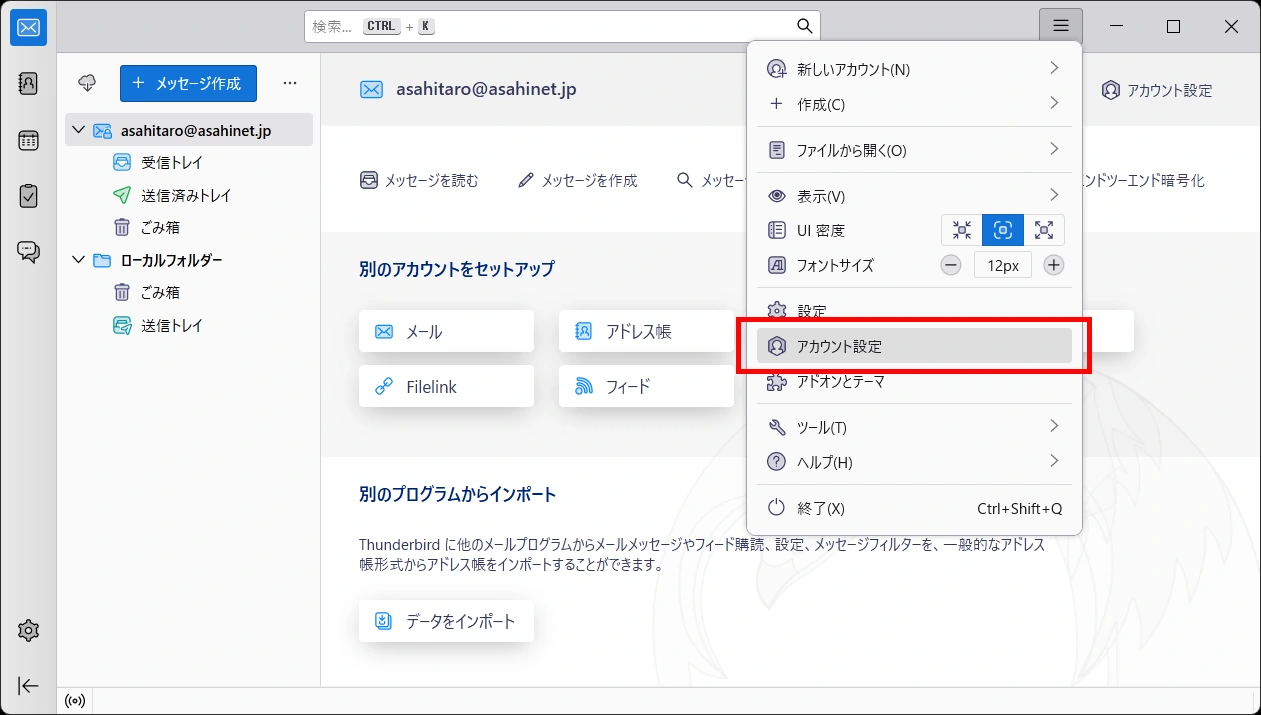Click the メッセージ作成 button
Viewport: 1261px width, 715px height.
tap(188, 83)
